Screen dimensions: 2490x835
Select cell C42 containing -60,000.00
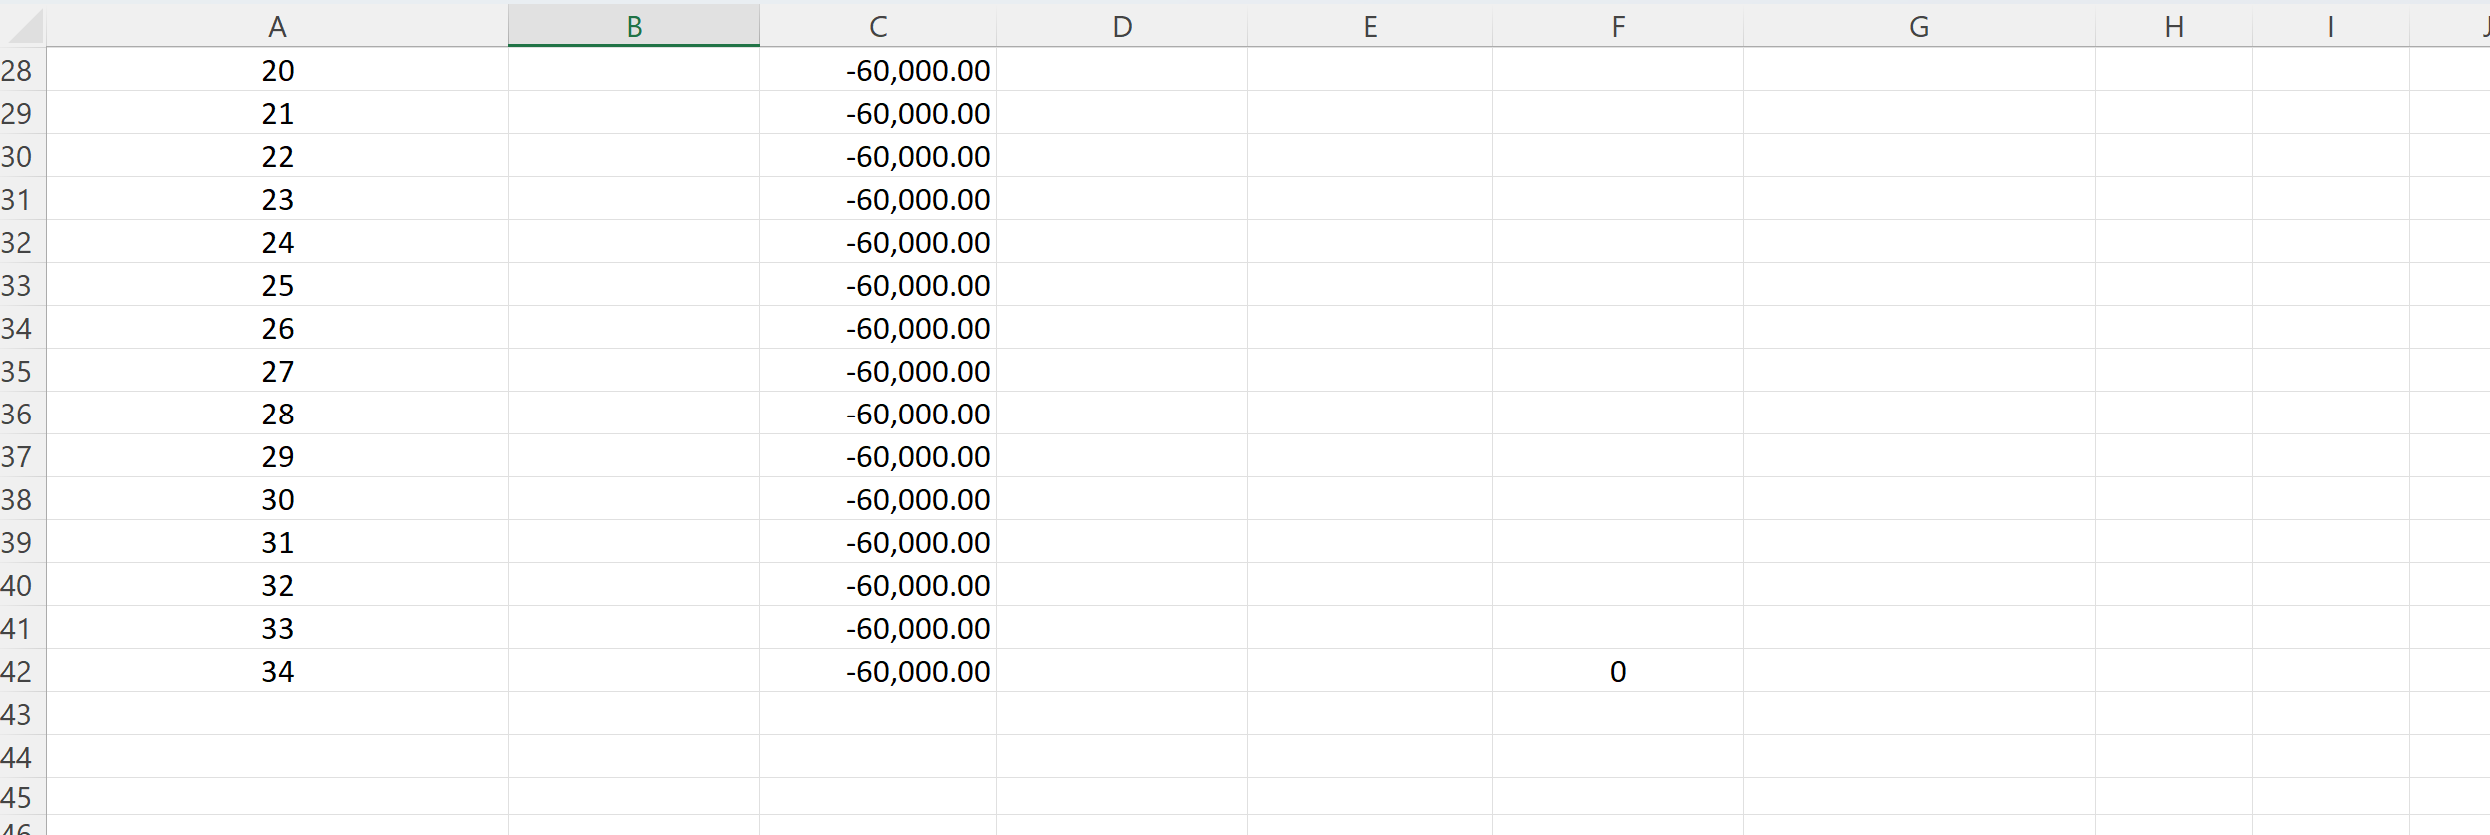point(878,671)
